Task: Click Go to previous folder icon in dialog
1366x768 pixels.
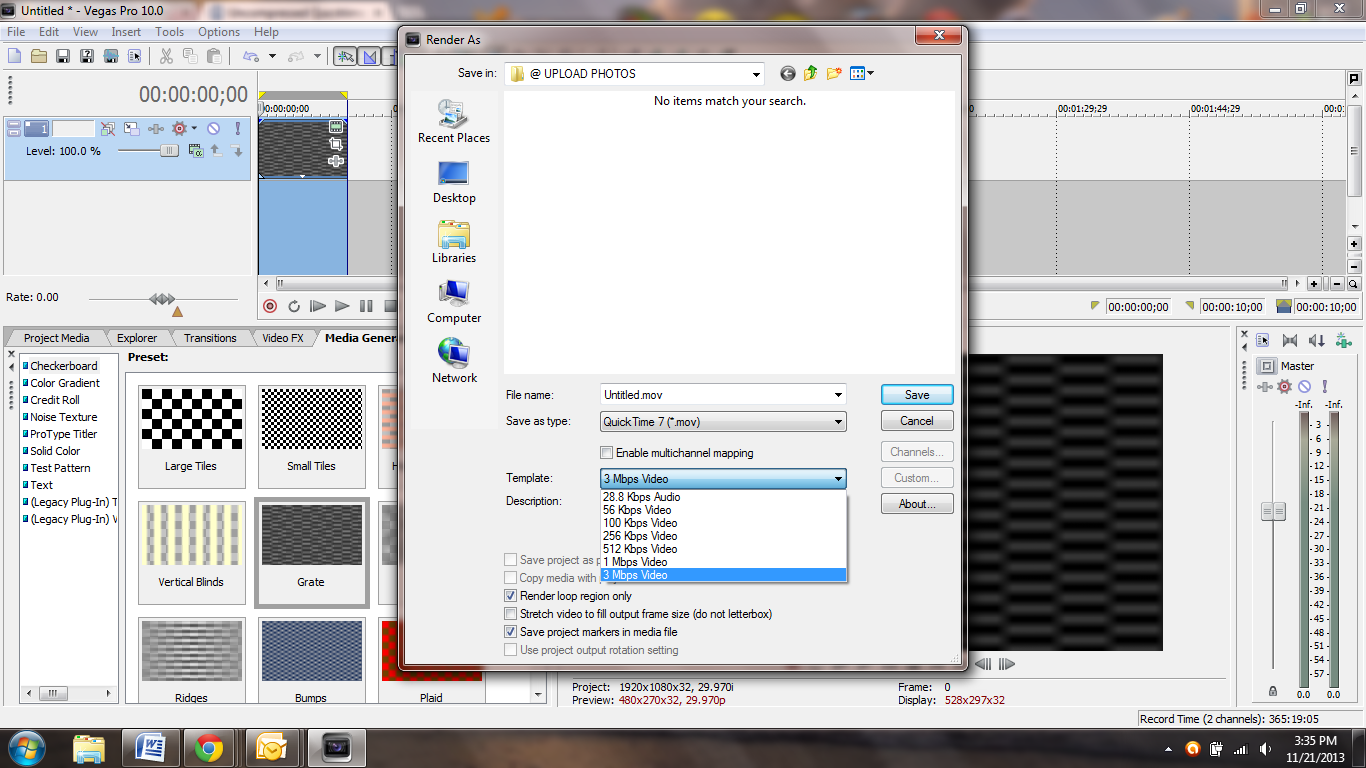Action: (x=788, y=73)
